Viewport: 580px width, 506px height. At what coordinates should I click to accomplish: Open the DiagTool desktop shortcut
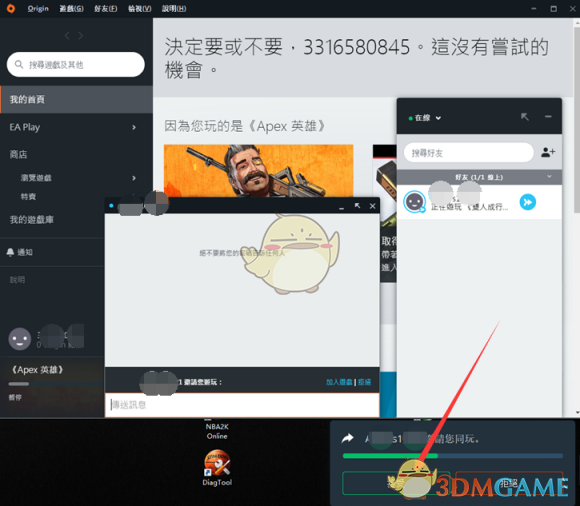(217, 467)
